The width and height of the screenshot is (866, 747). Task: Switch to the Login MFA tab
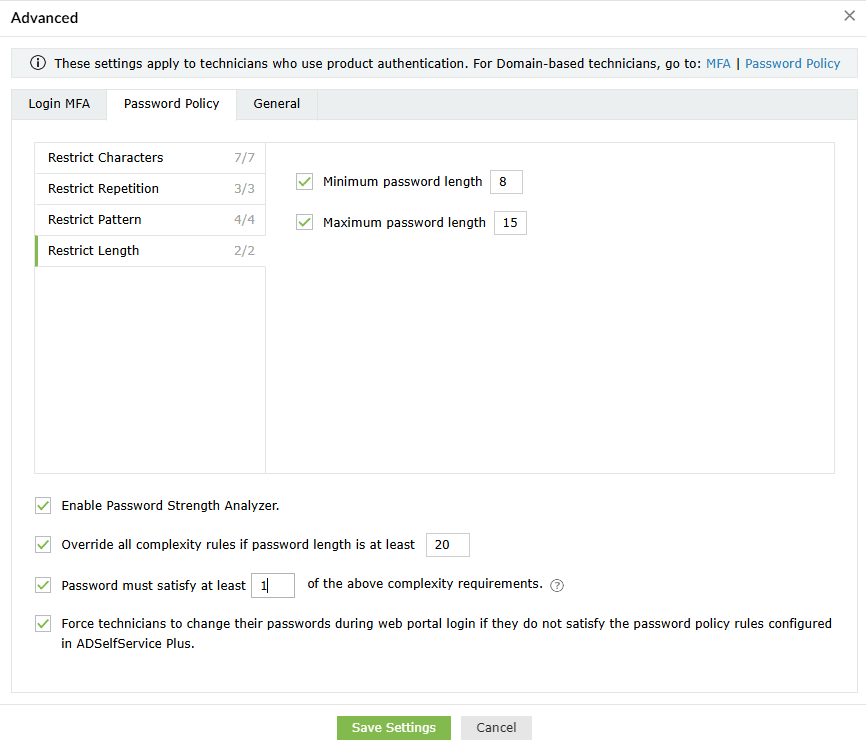coord(58,103)
